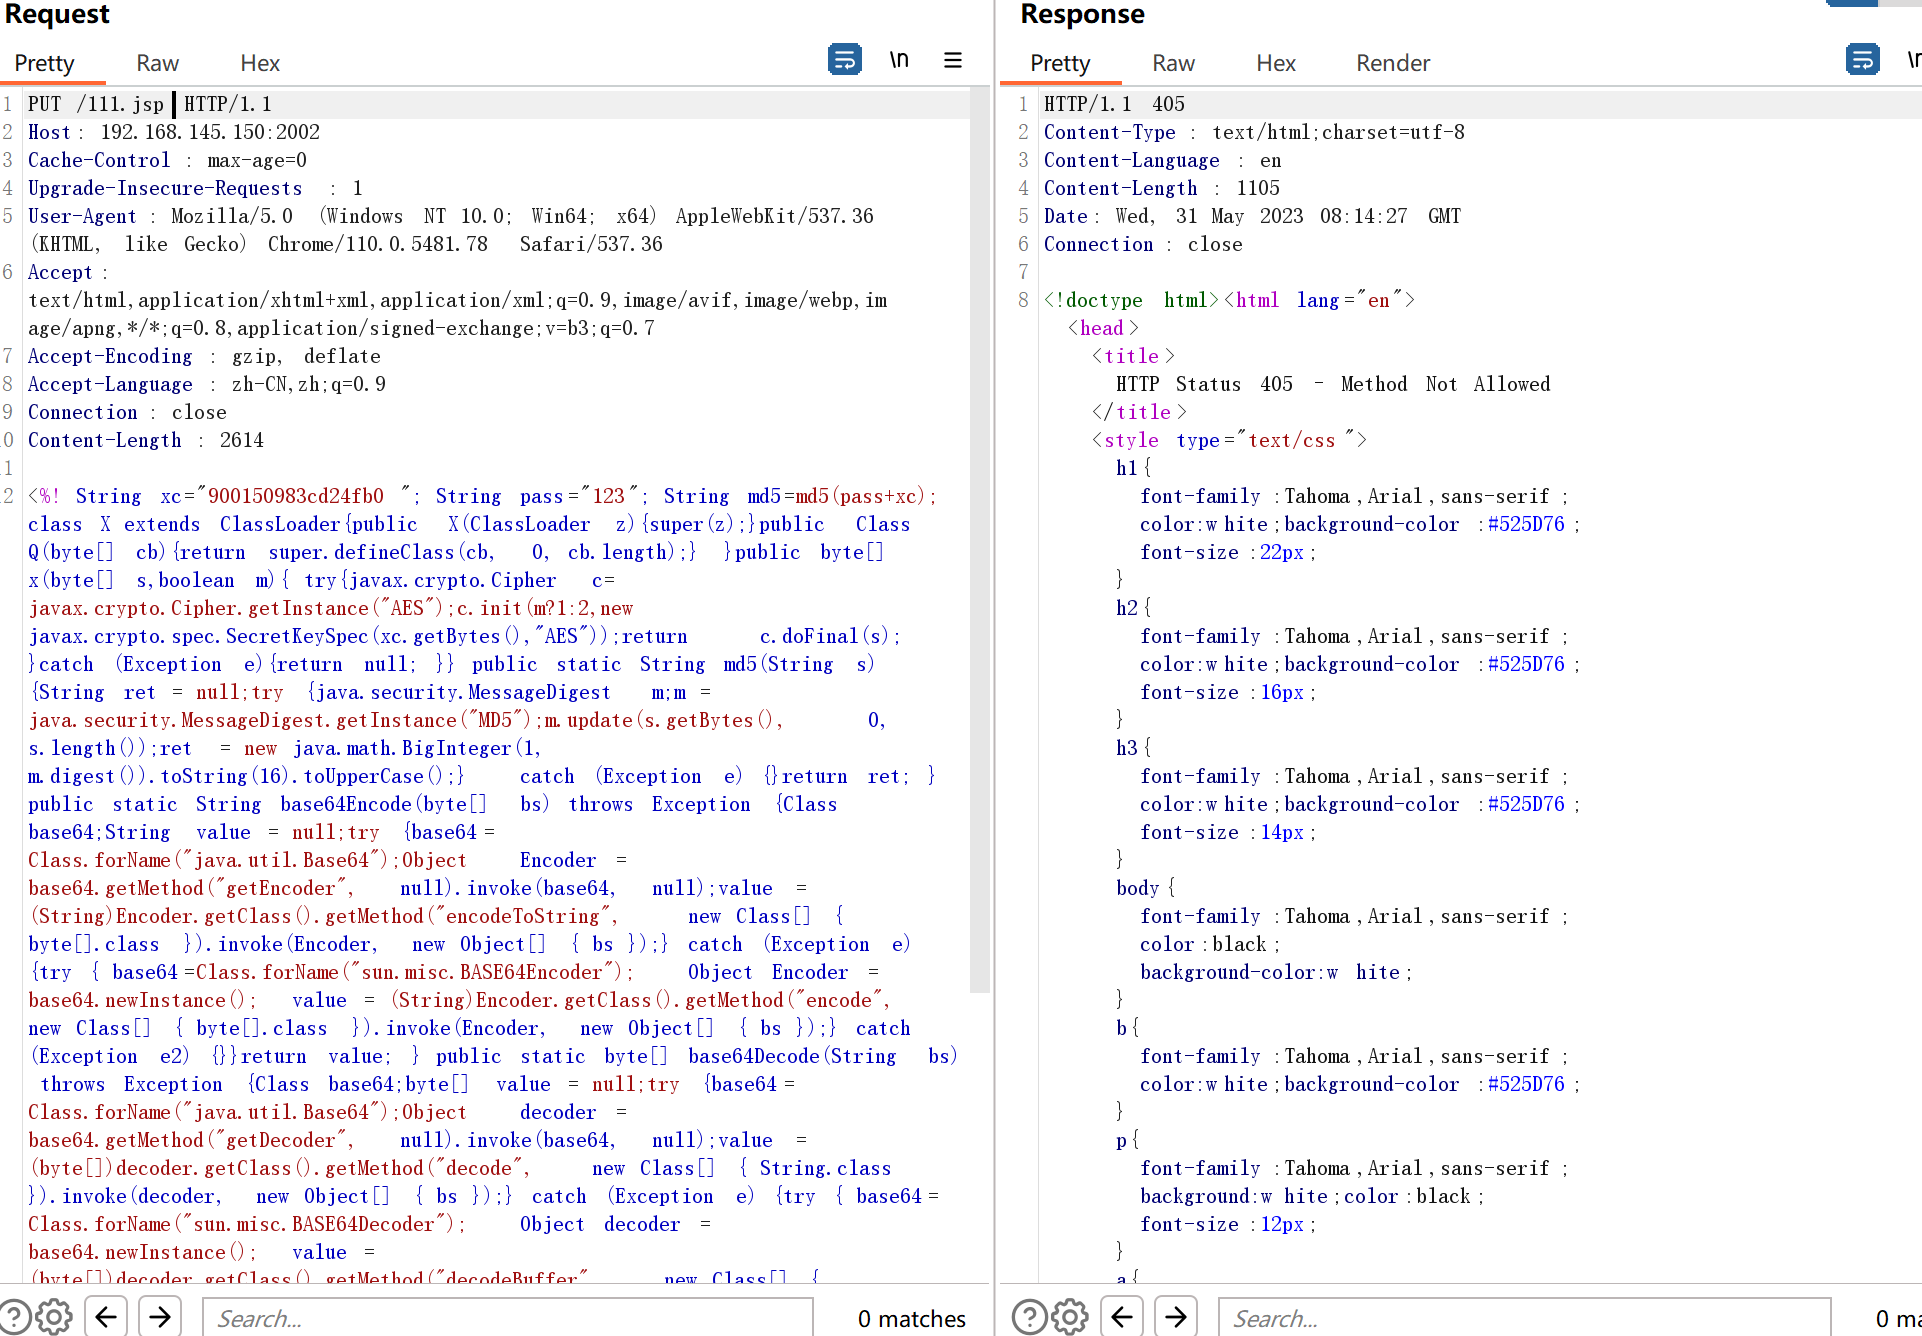
Task: Go to next match in Response
Action: [x=1176, y=1317]
